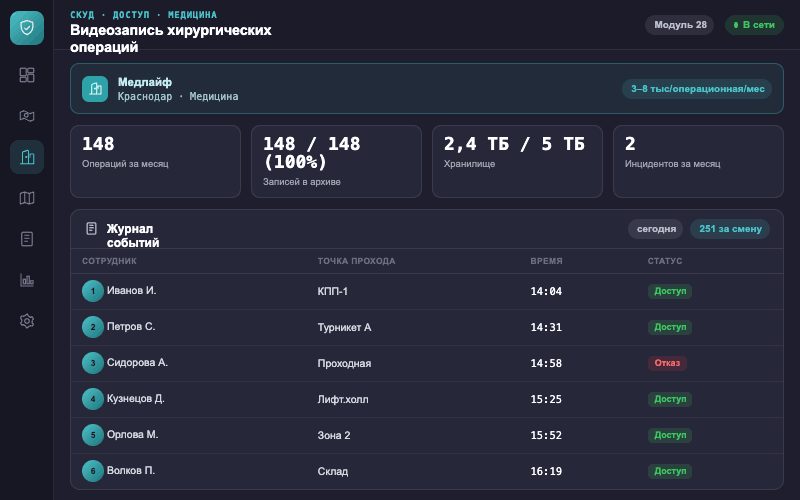The image size is (800, 500).
Task: Click the Модуль 28 badge
Action: click(x=680, y=24)
